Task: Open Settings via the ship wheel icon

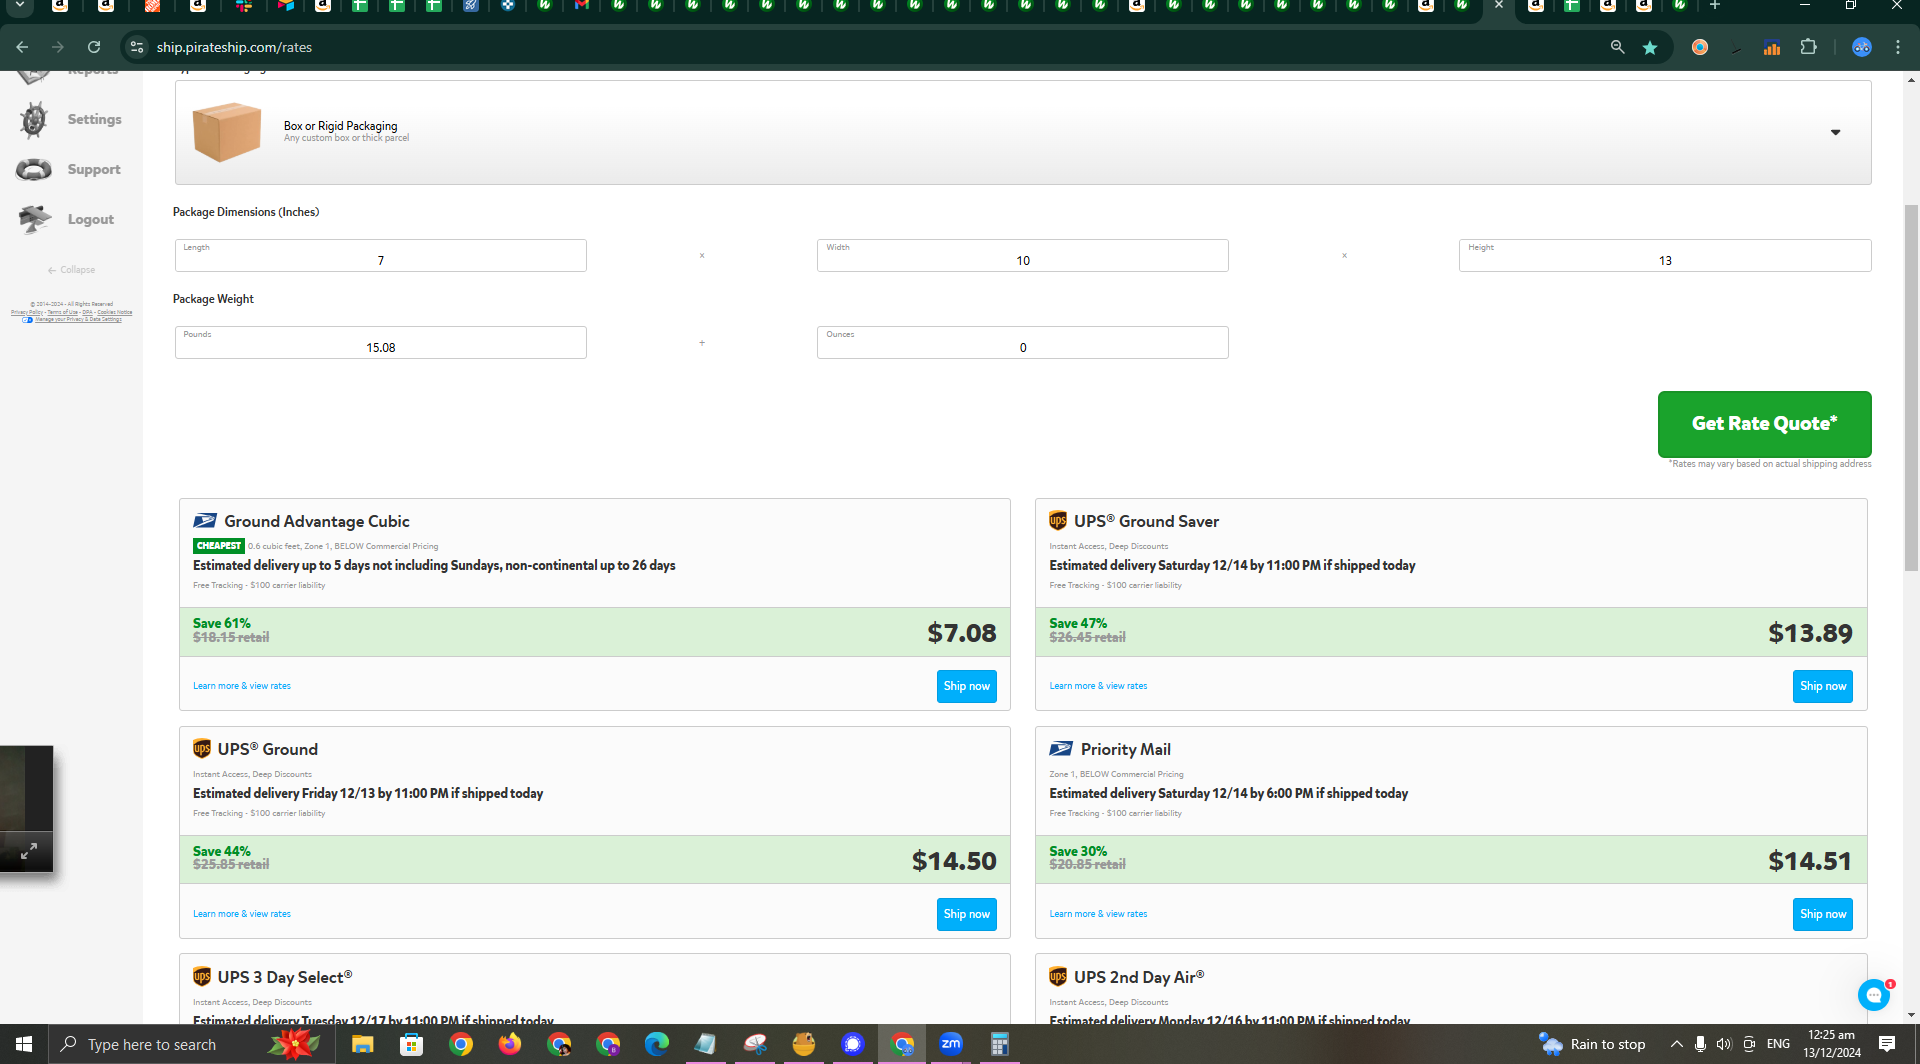Action: tap(33, 120)
